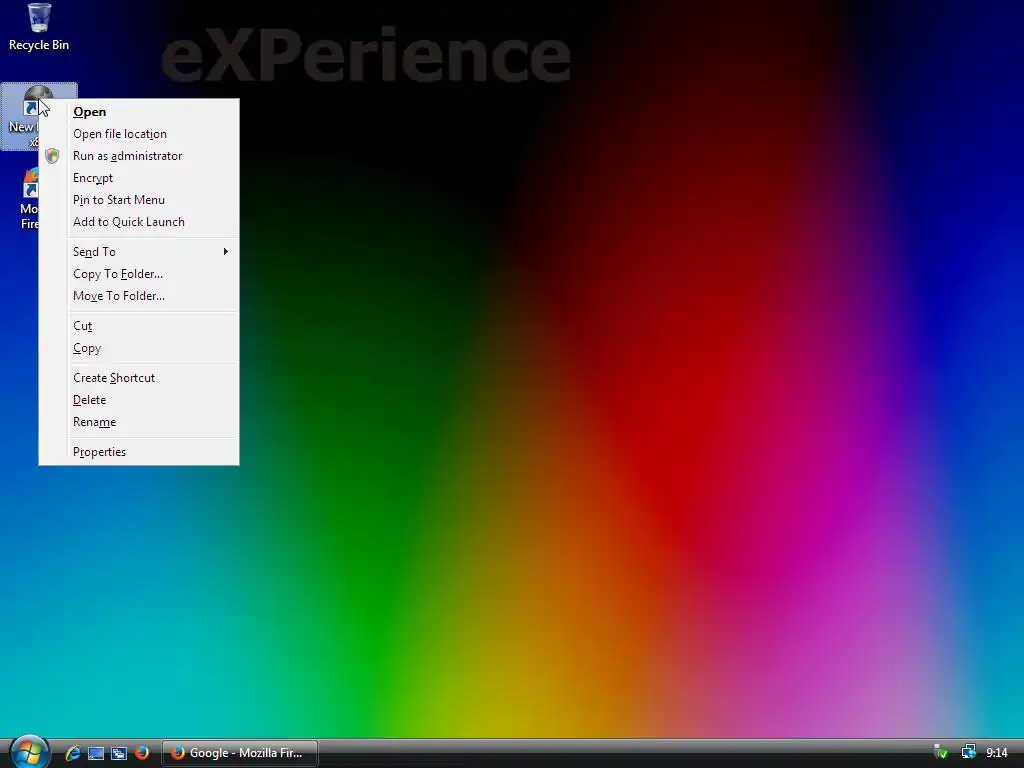
Task: Select Copy To Folder... entry
Action: pyautogui.click(x=139, y=274)
